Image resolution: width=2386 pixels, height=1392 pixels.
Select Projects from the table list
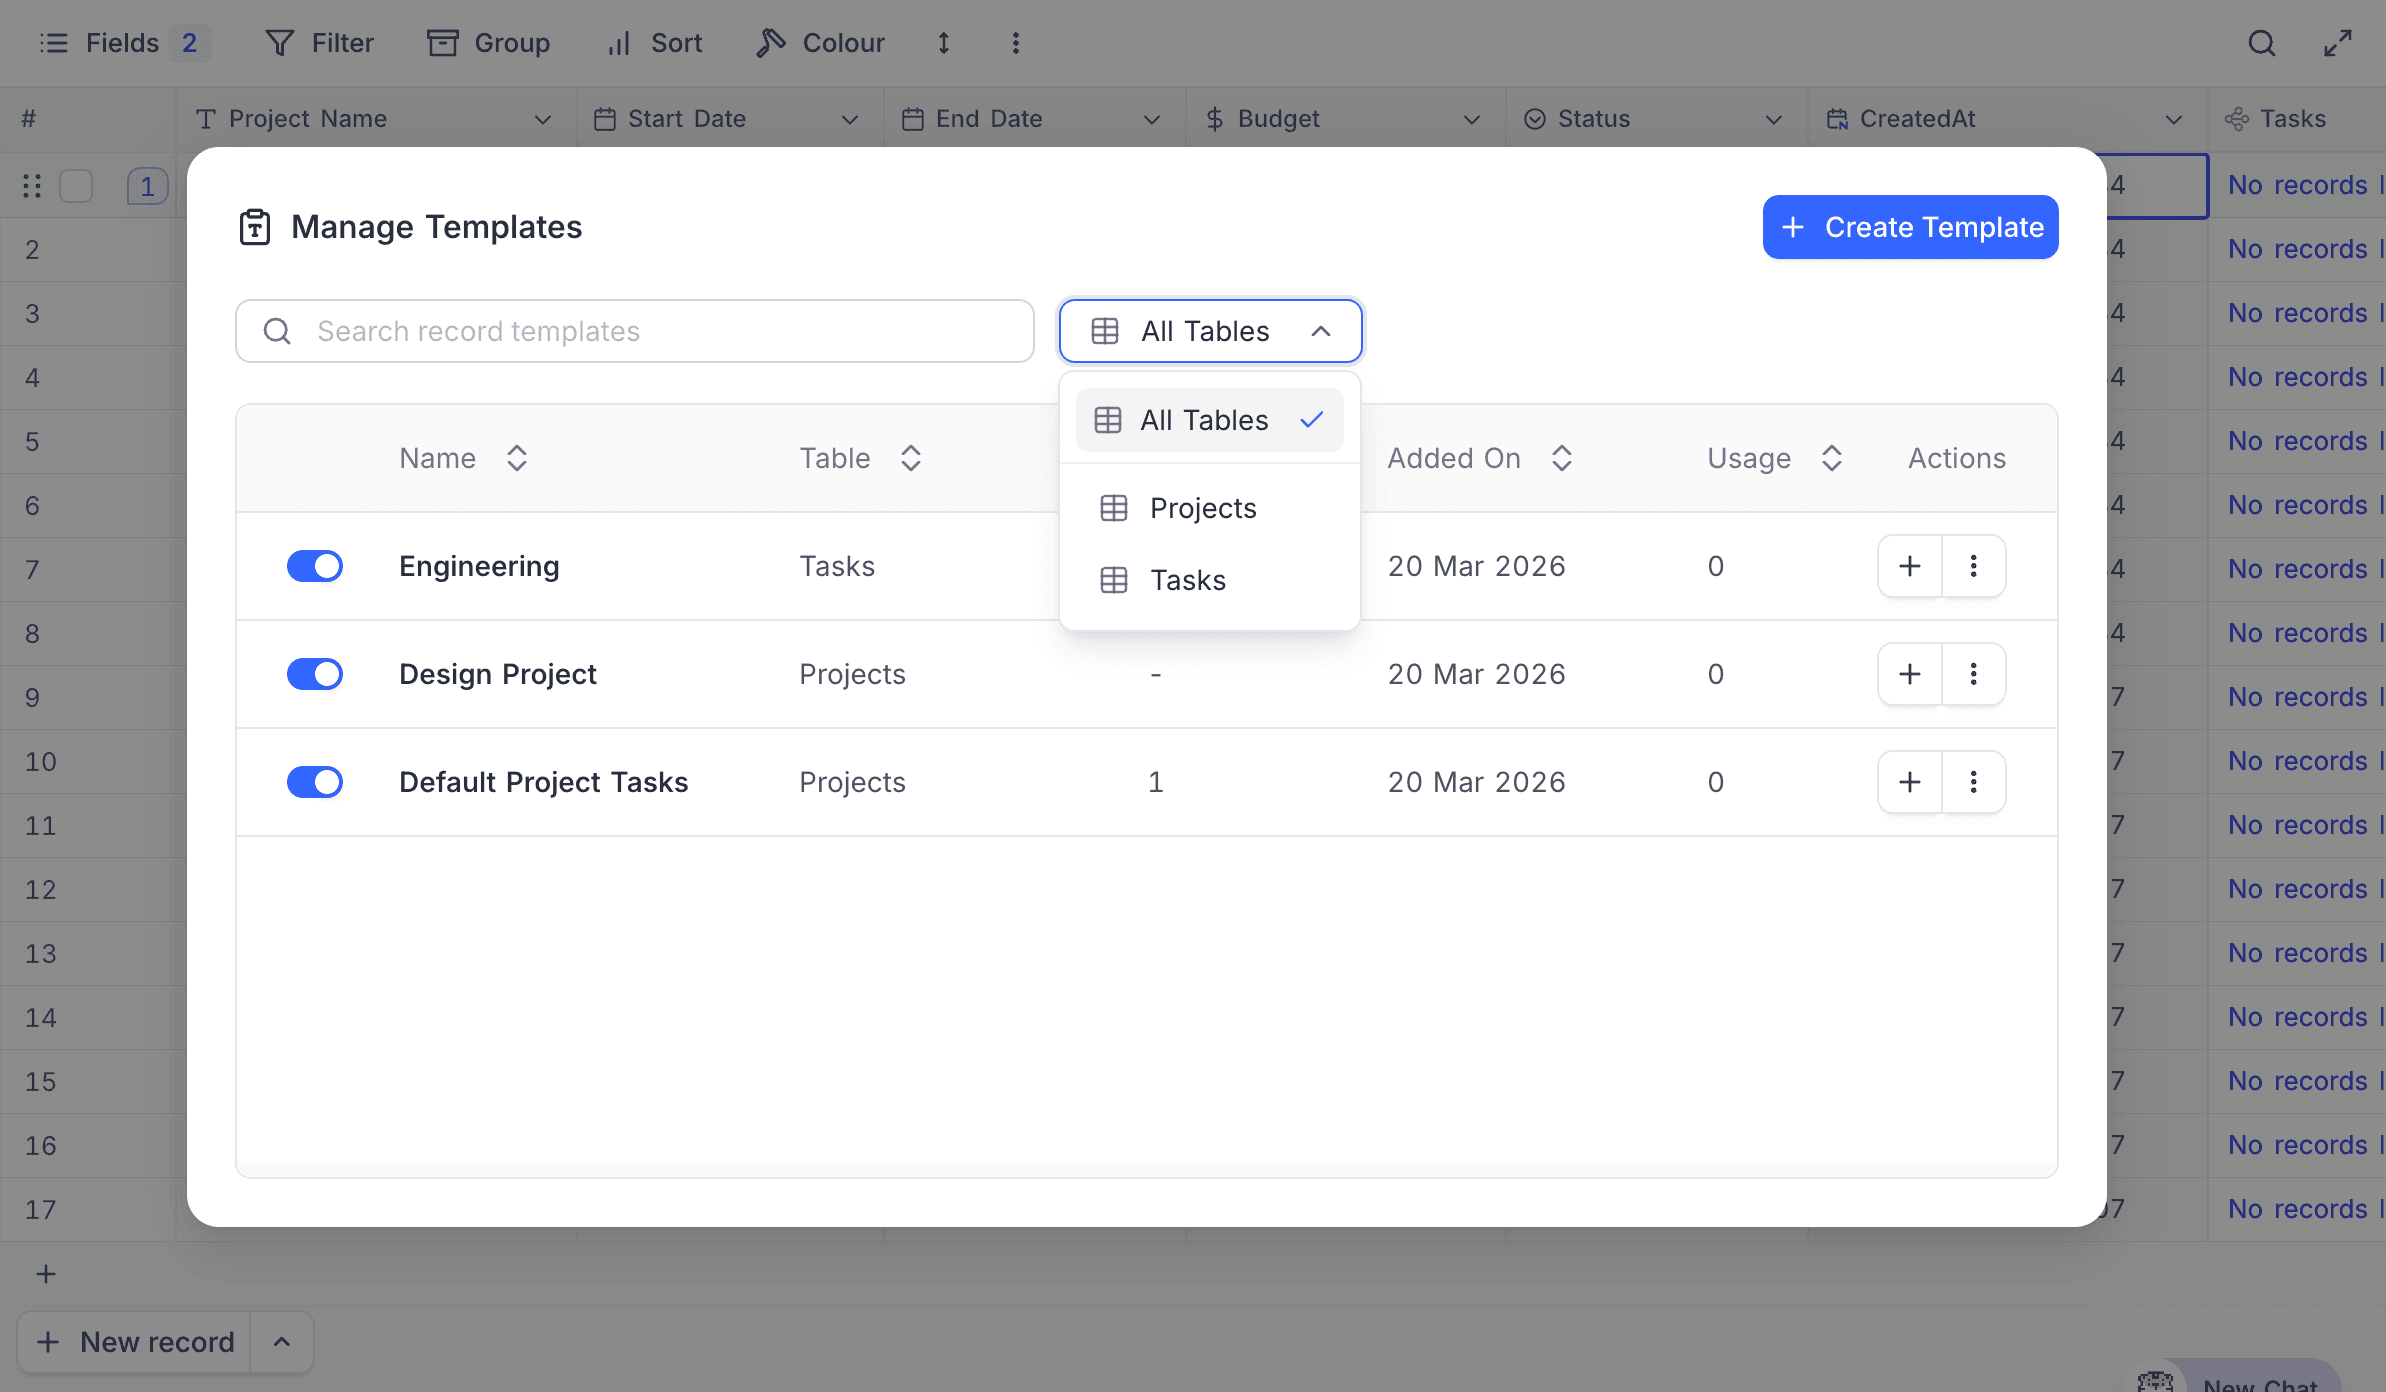pos(1202,508)
